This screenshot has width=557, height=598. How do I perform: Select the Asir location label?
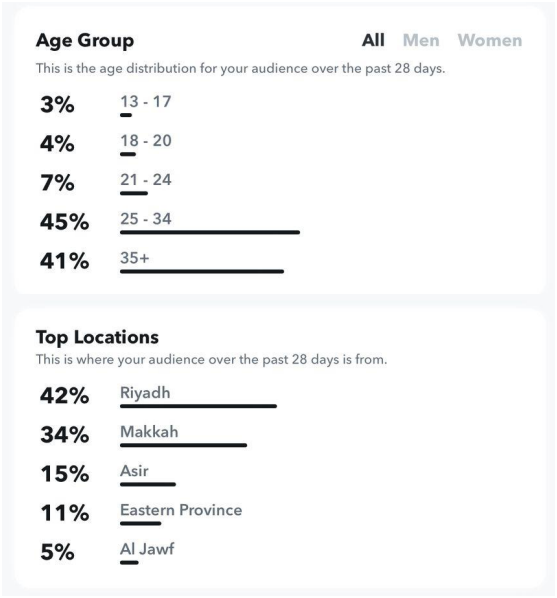pos(134,471)
